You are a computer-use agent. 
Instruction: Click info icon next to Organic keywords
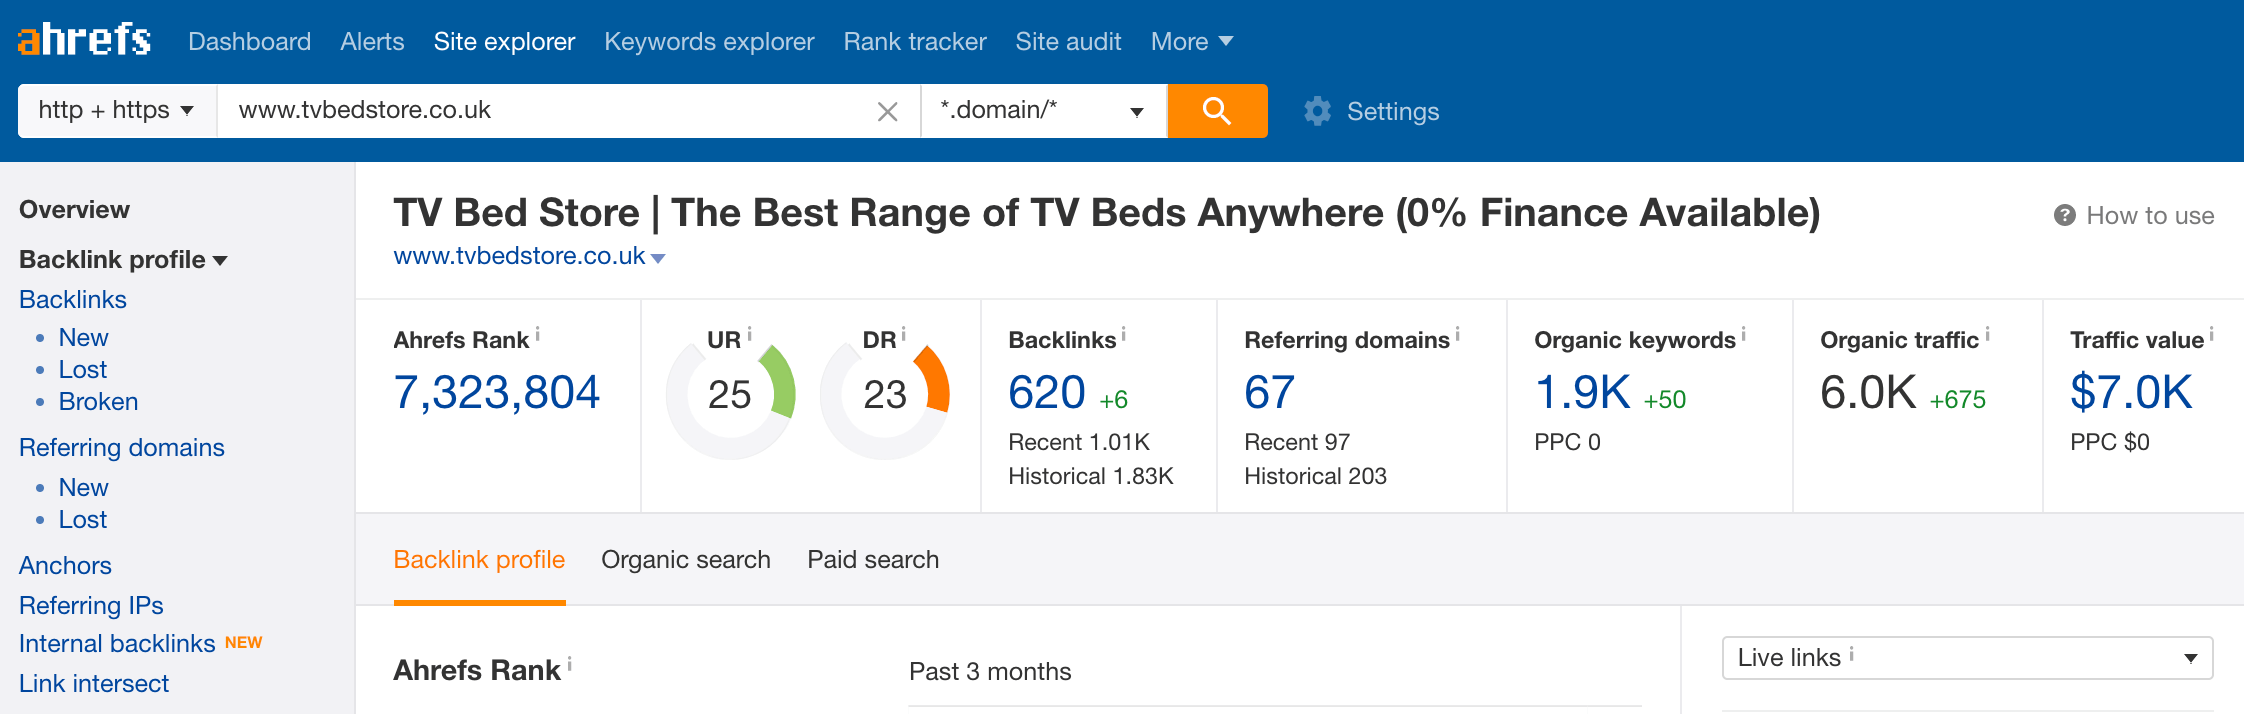(1744, 334)
